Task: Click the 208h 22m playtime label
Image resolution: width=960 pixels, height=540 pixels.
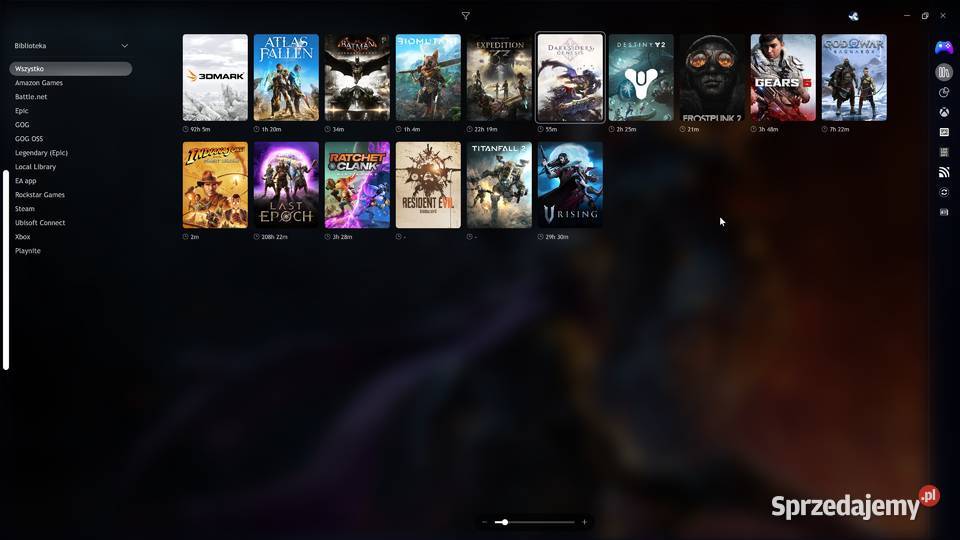Action: pos(274,237)
